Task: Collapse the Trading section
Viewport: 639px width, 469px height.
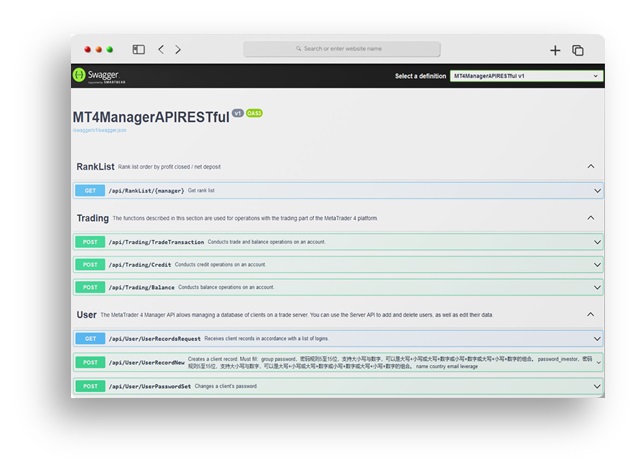Action: [x=591, y=218]
